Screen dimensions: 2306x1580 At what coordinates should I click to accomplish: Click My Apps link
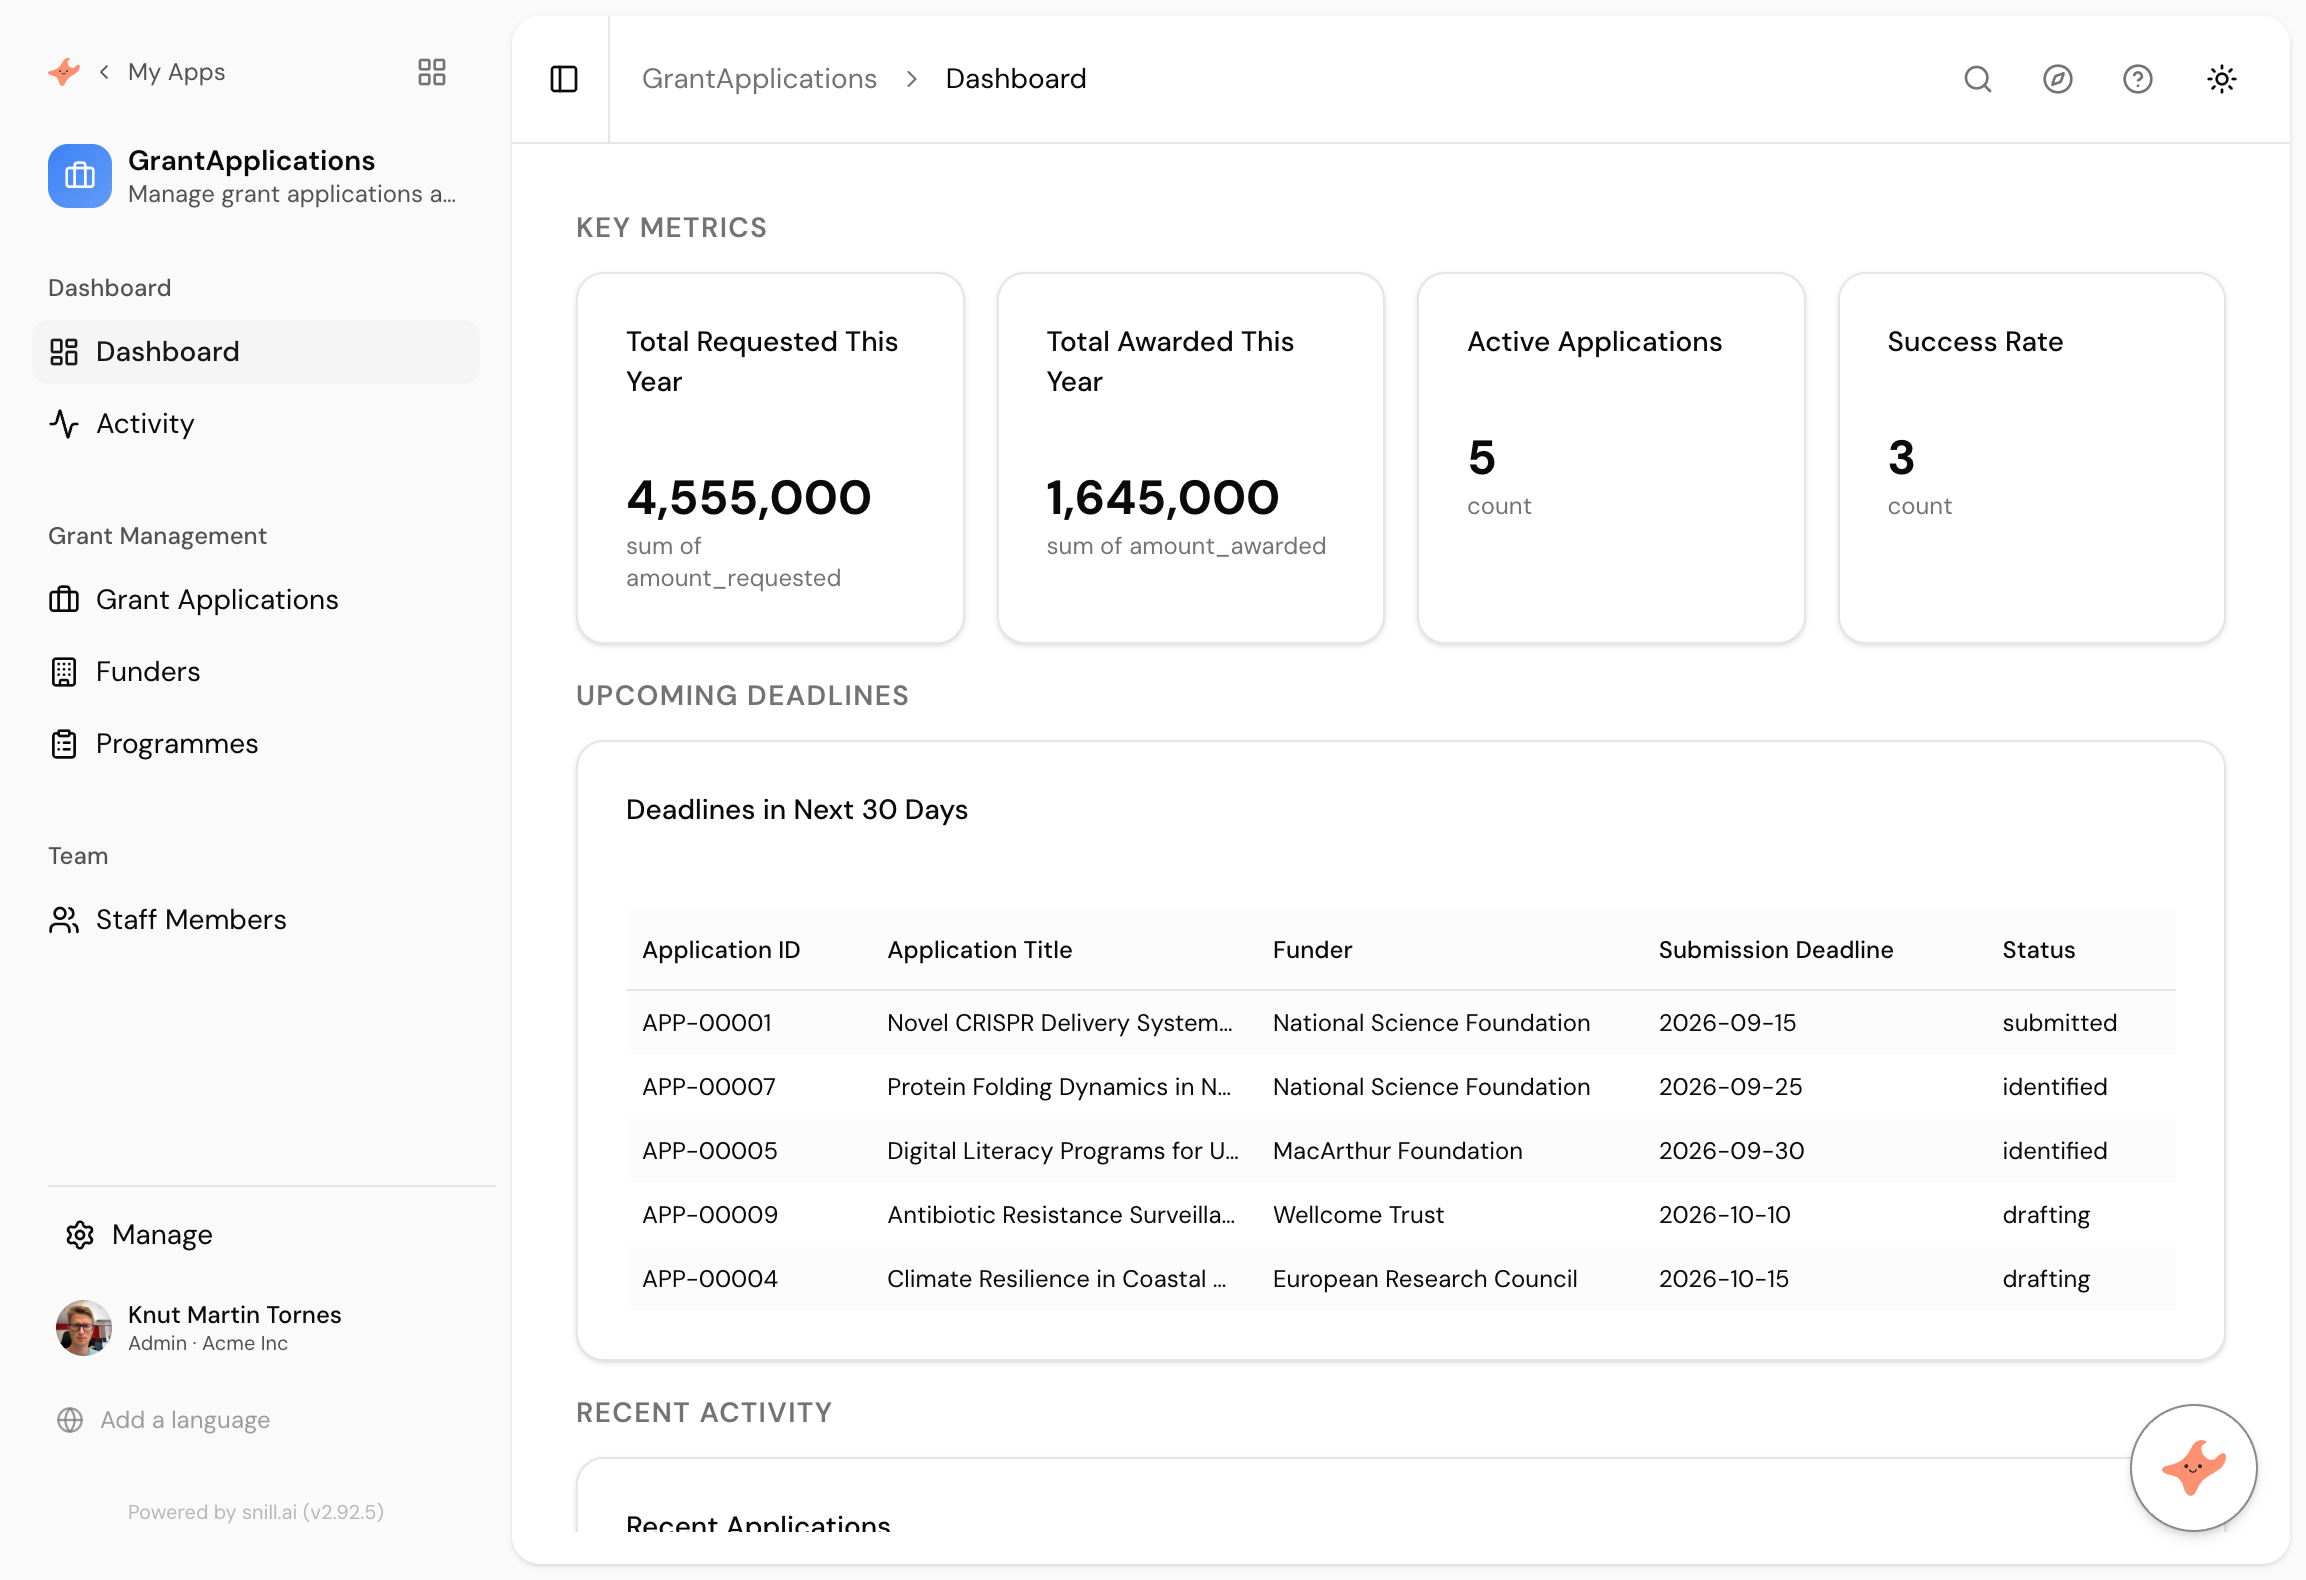point(176,72)
